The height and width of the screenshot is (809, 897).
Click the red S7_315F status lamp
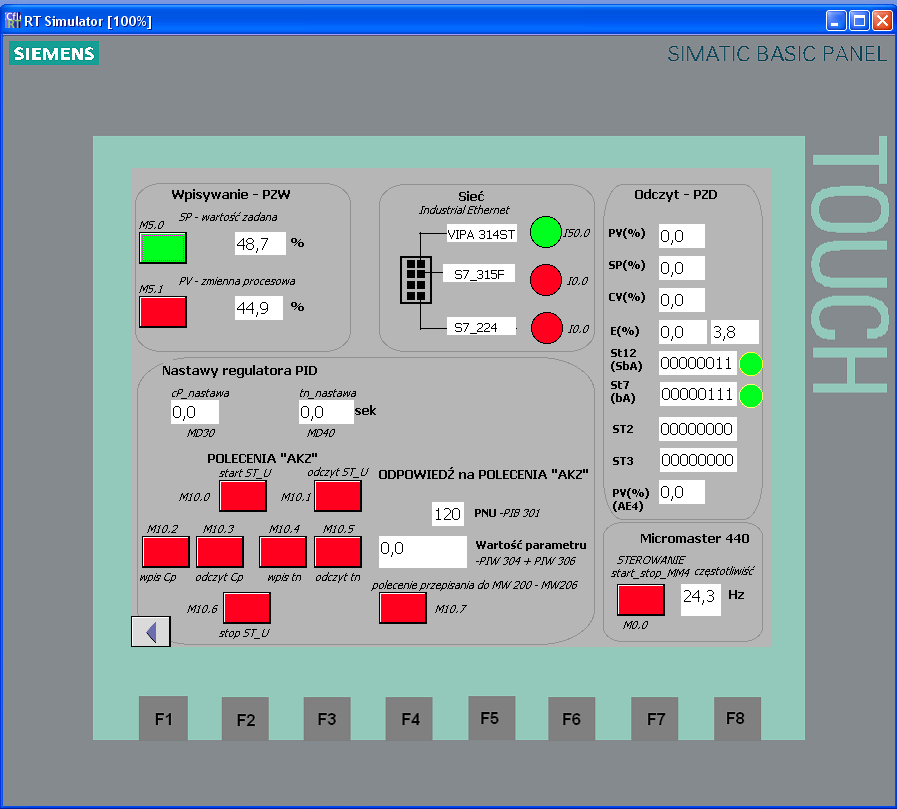(546, 280)
